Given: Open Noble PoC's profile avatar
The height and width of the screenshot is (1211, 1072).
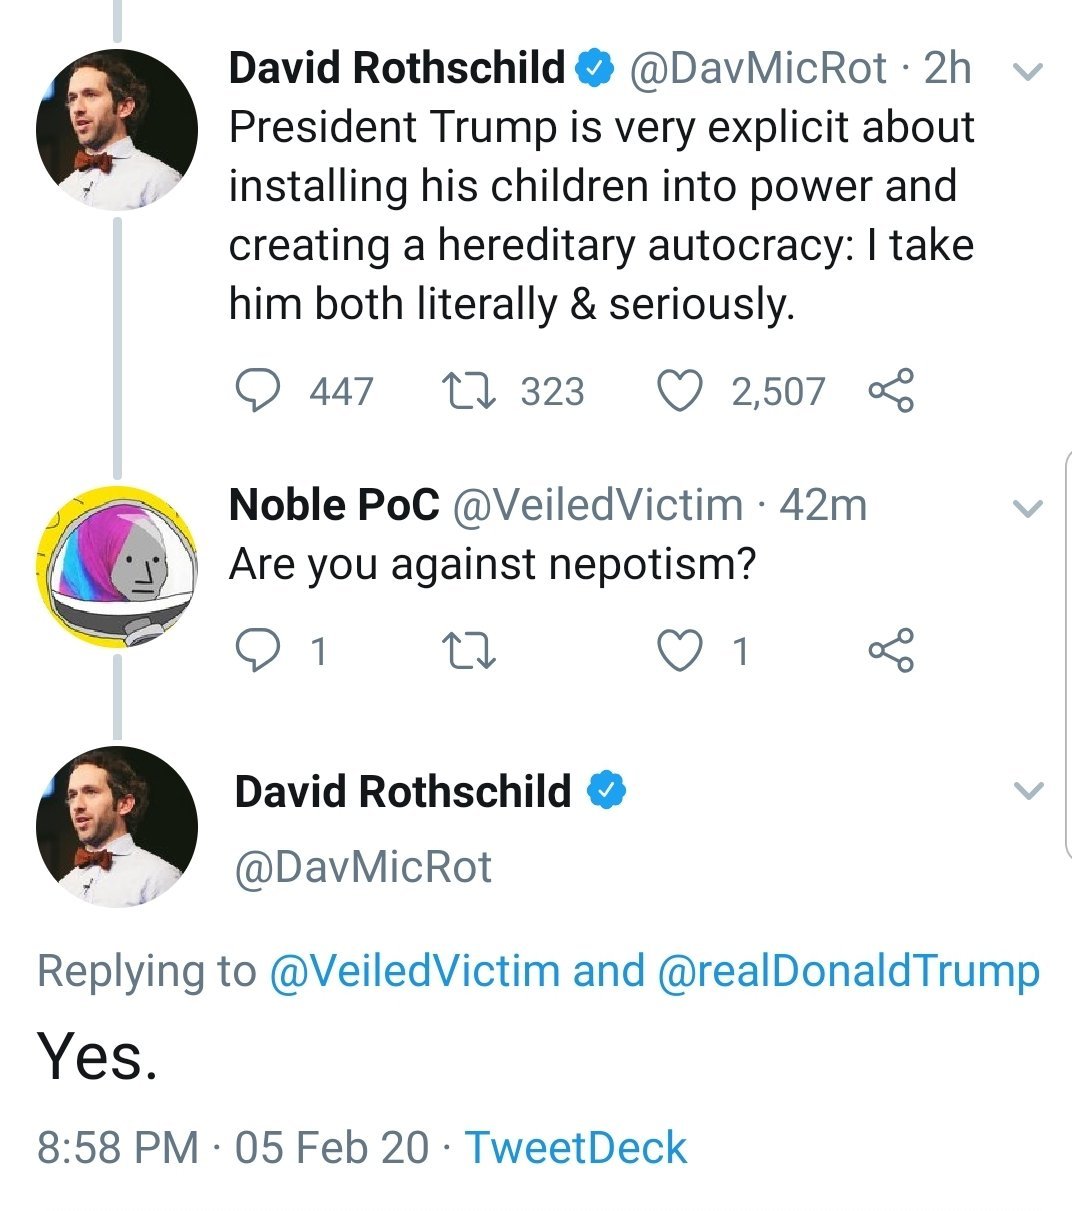Looking at the screenshot, I should pos(116,566).
